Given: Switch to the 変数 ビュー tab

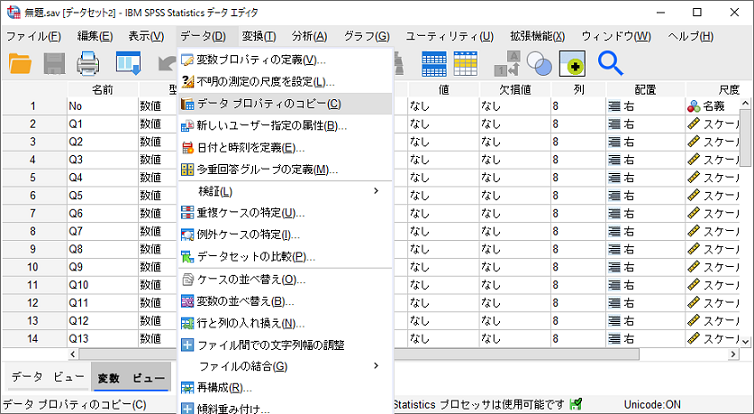Looking at the screenshot, I should (131, 378).
